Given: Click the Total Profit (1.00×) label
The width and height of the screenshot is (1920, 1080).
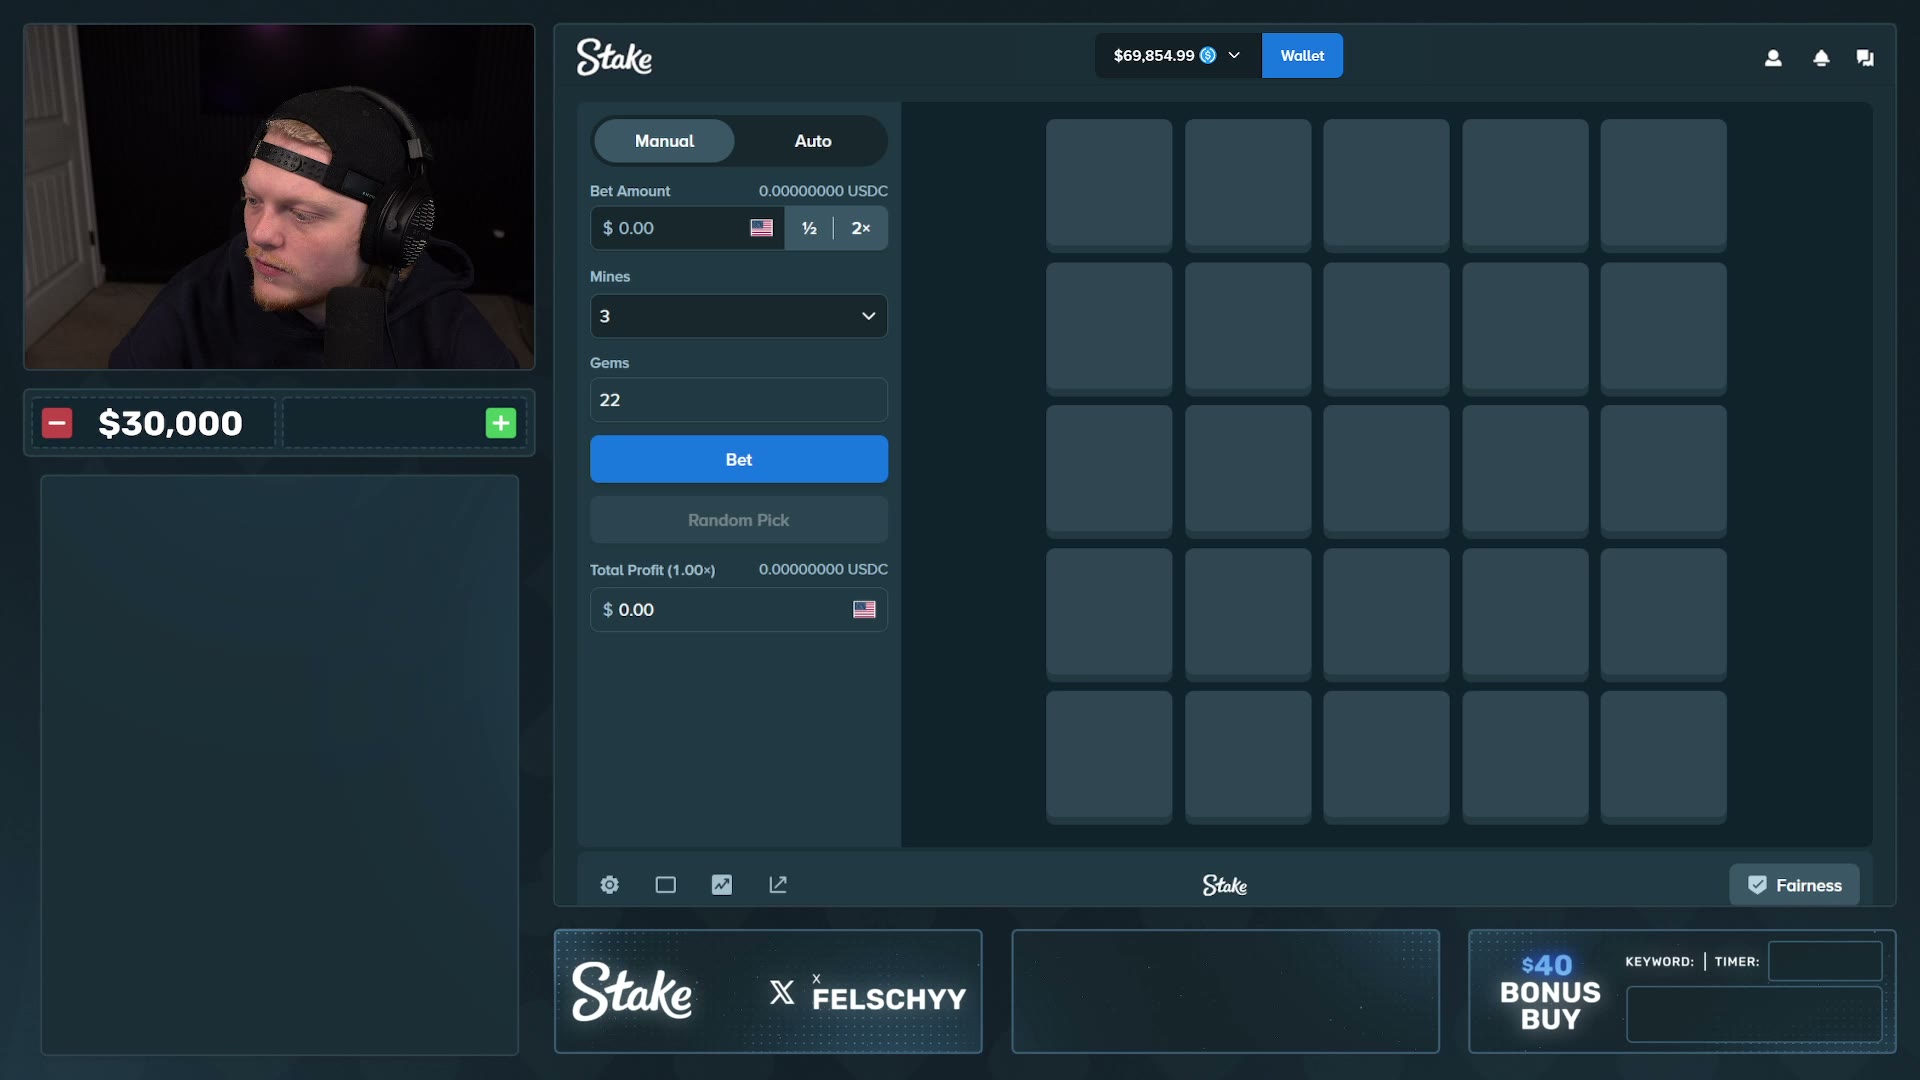Looking at the screenshot, I should coord(652,570).
